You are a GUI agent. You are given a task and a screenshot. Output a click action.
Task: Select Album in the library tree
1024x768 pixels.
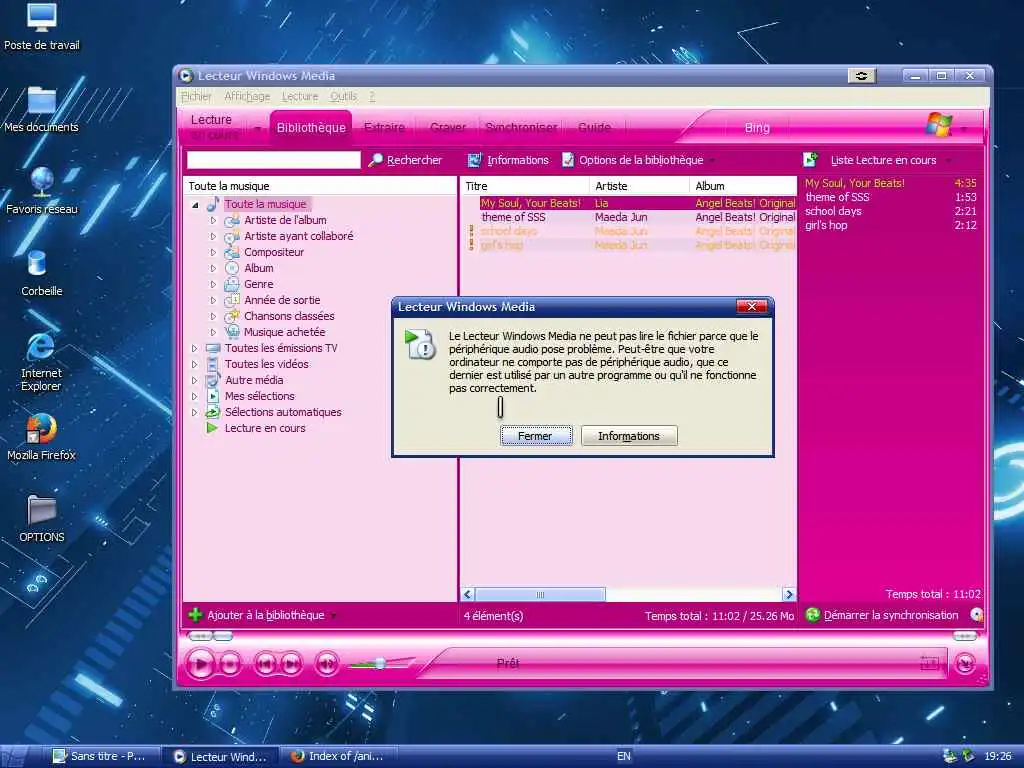tap(259, 268)
